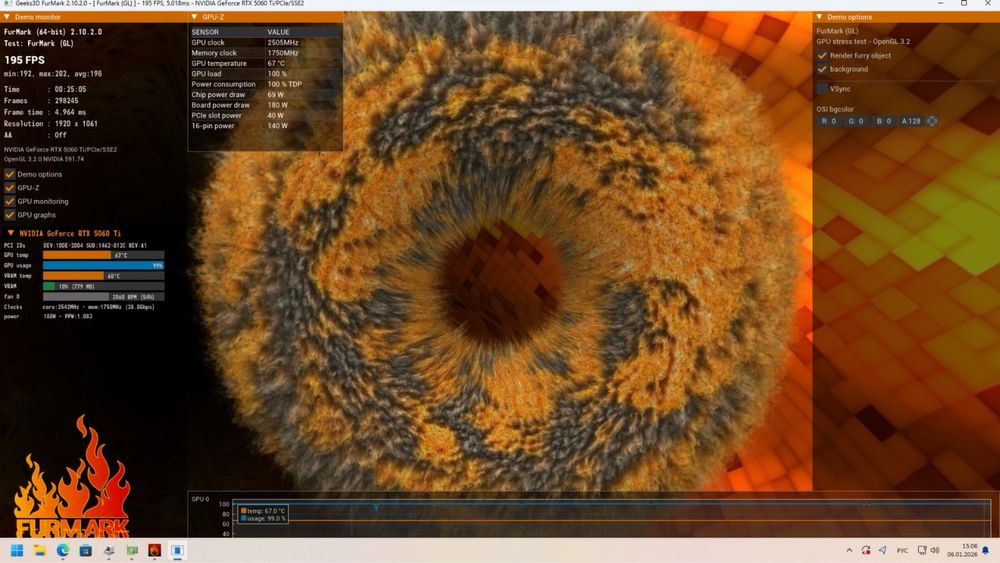Click the G: 0 color value field
The width and height of the screenshot is (1000, 563).
point(856,121)
